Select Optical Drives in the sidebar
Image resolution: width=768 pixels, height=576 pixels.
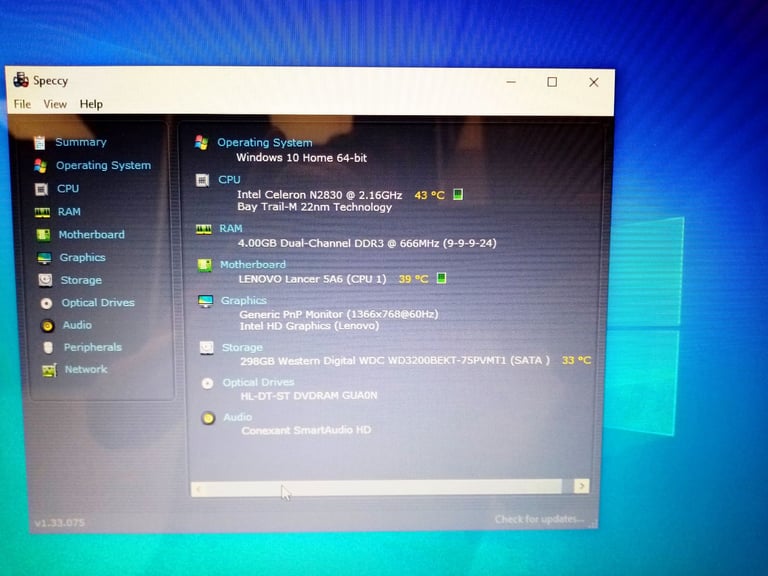click(98, 303)
